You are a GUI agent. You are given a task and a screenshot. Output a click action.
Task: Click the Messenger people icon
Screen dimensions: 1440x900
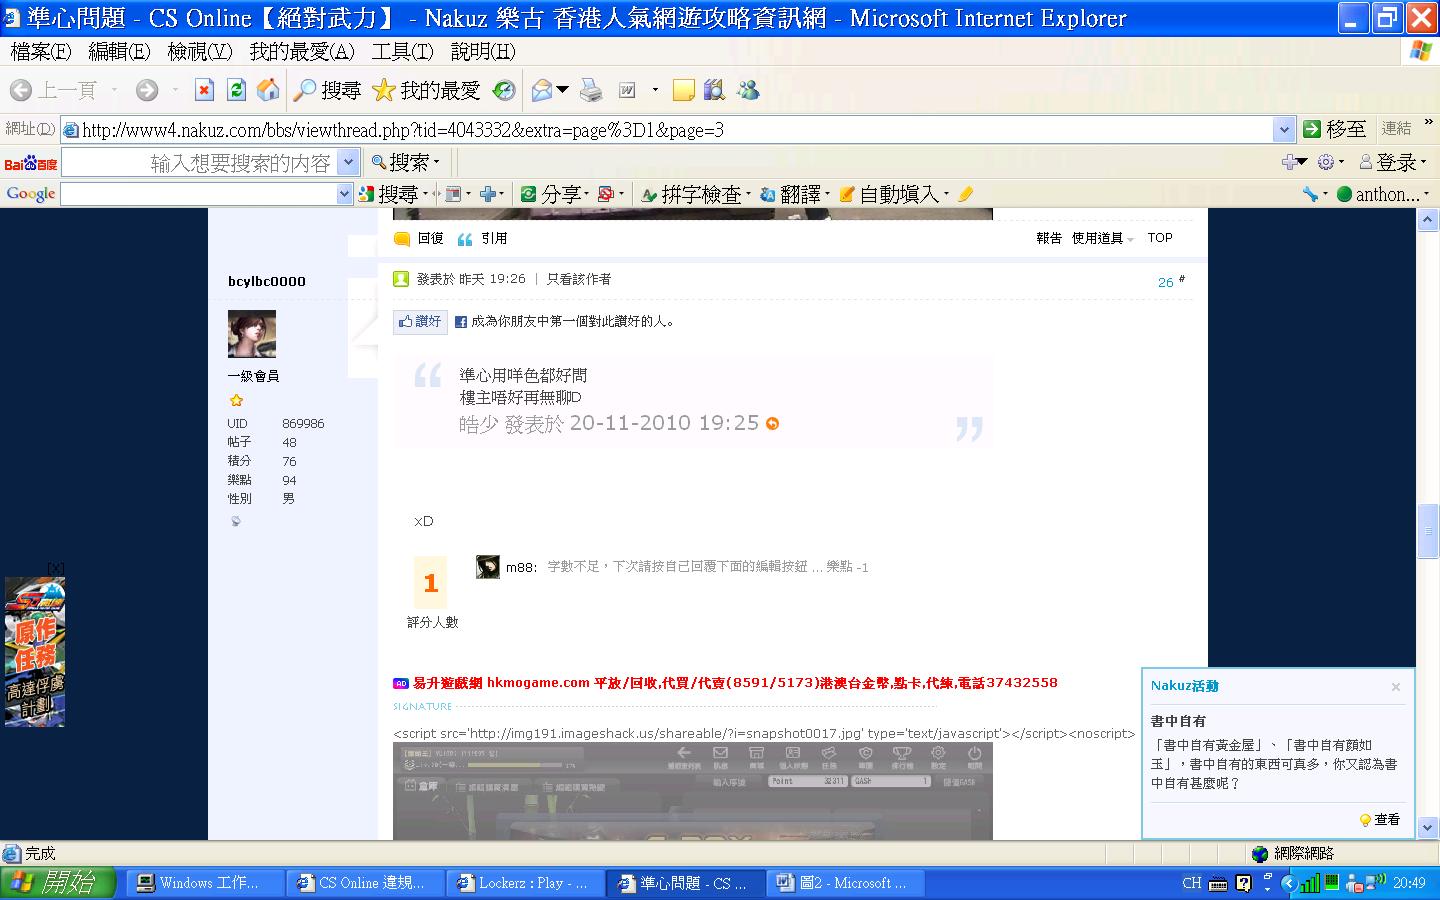coord(748,91)
